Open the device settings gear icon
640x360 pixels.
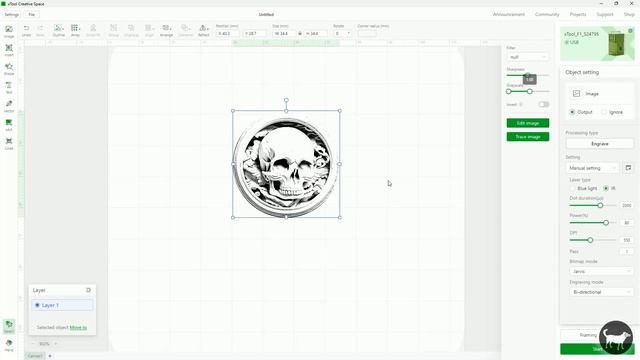pos(630,31)
